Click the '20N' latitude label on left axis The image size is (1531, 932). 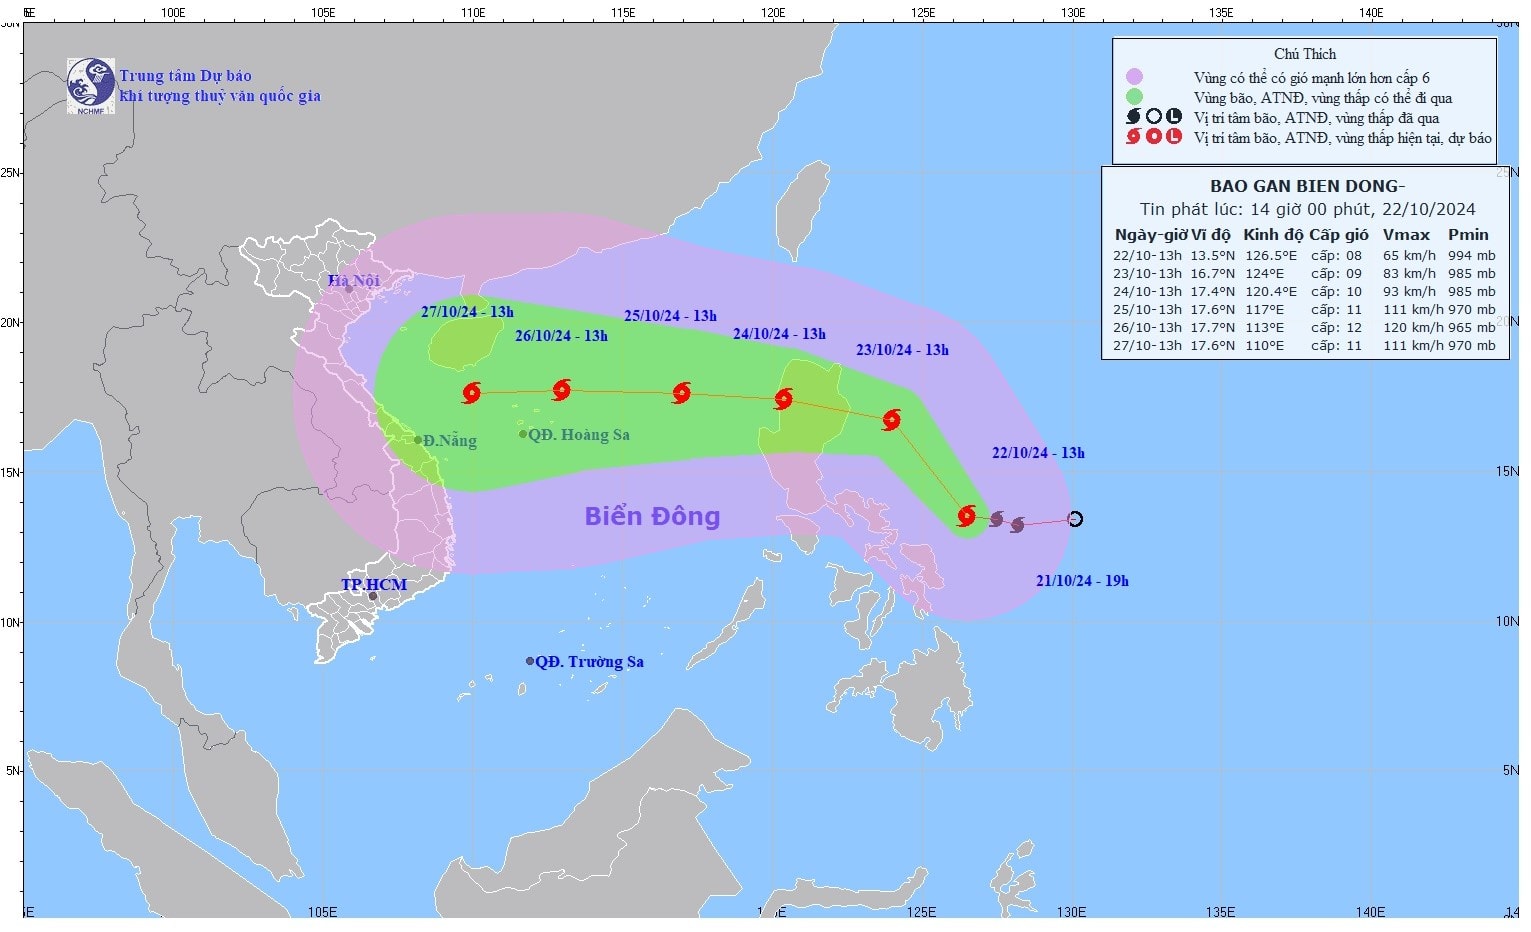pyautogui.click(x=11, y=323)
